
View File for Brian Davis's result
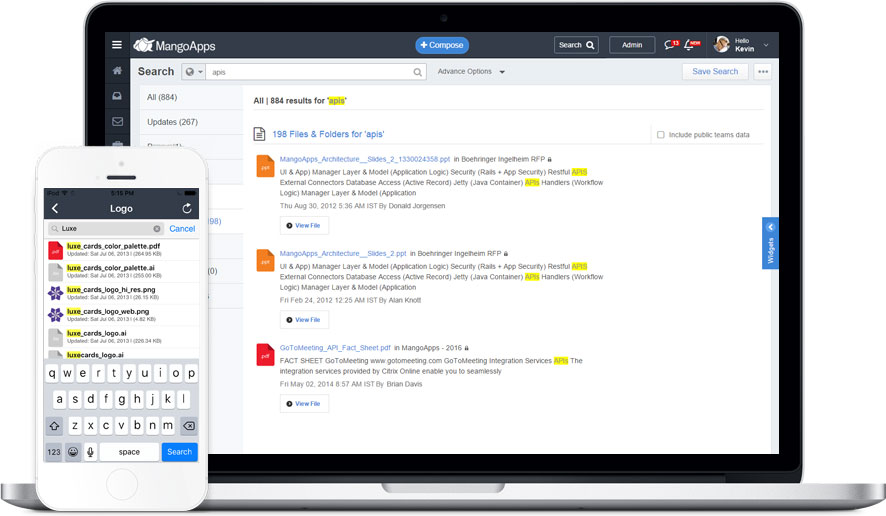304,404
